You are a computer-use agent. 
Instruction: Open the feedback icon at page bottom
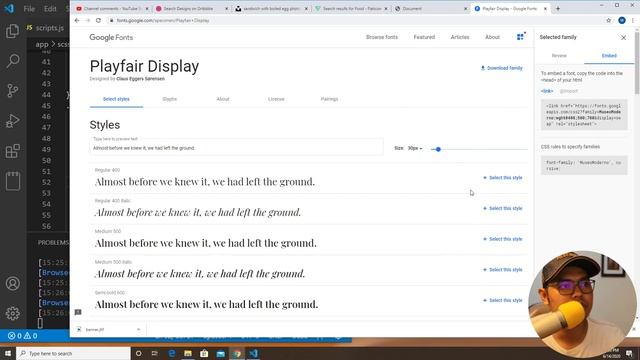78,312
